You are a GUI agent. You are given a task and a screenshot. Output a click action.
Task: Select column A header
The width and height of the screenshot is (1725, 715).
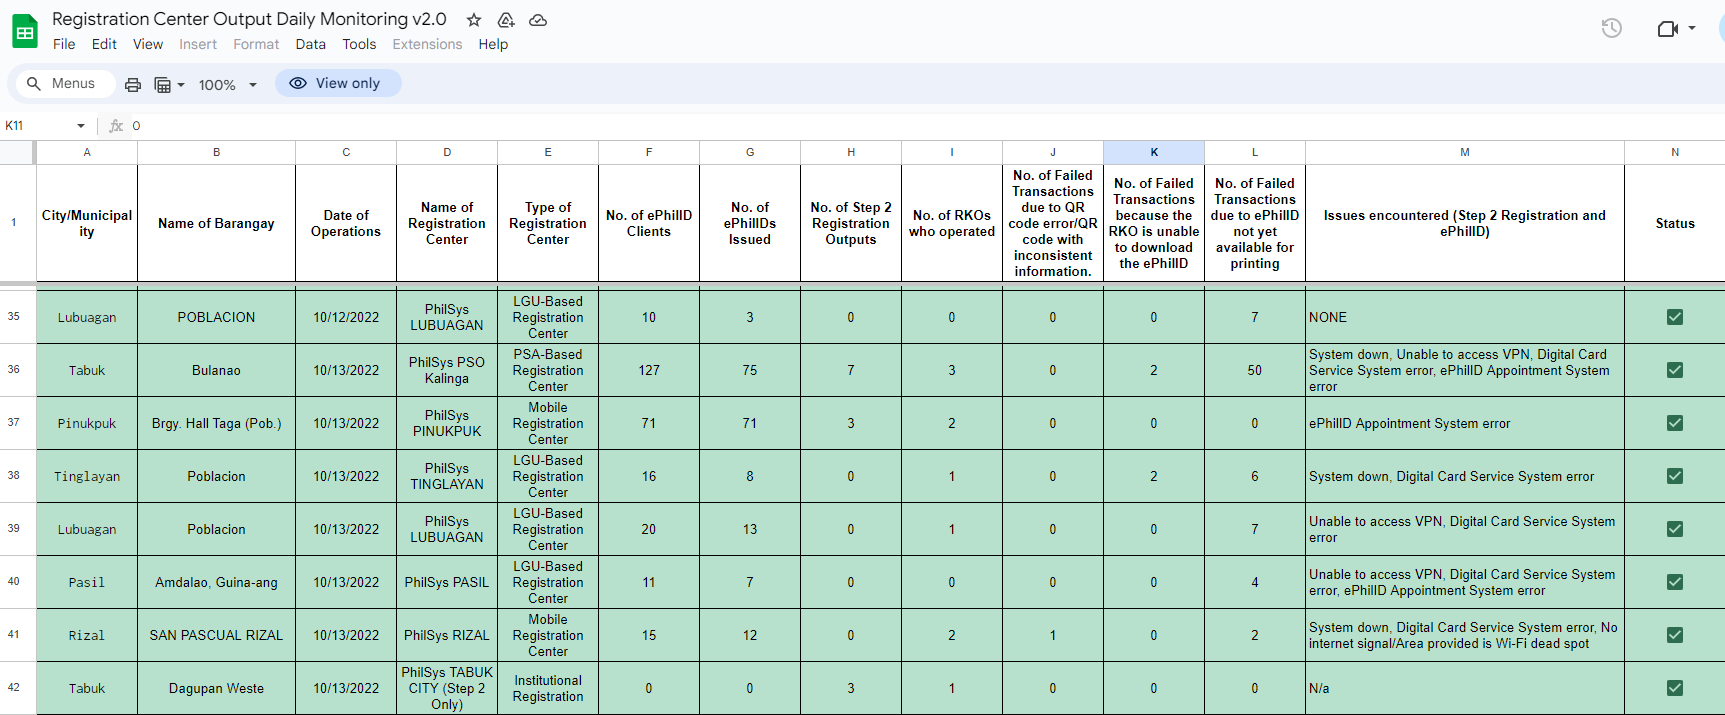(87, 152)
